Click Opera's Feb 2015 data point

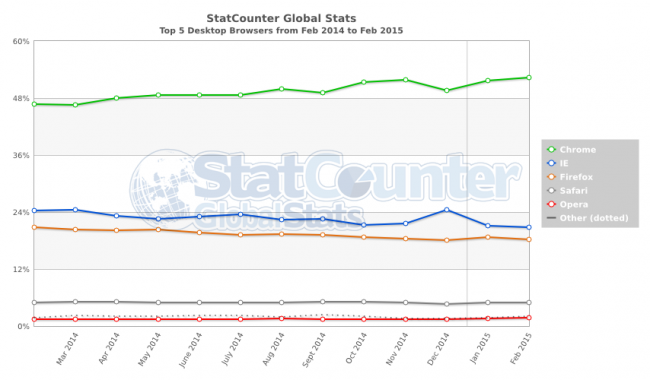point(529,317)
